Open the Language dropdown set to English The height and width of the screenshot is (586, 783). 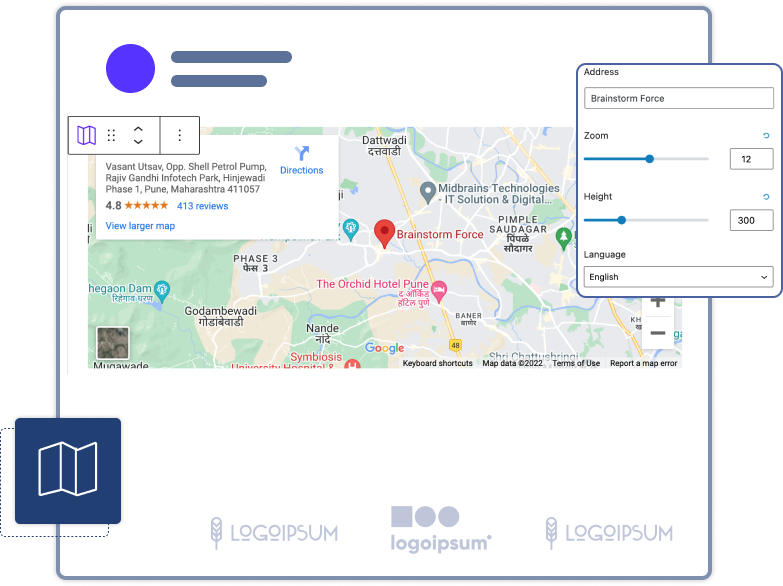[679, 277]
